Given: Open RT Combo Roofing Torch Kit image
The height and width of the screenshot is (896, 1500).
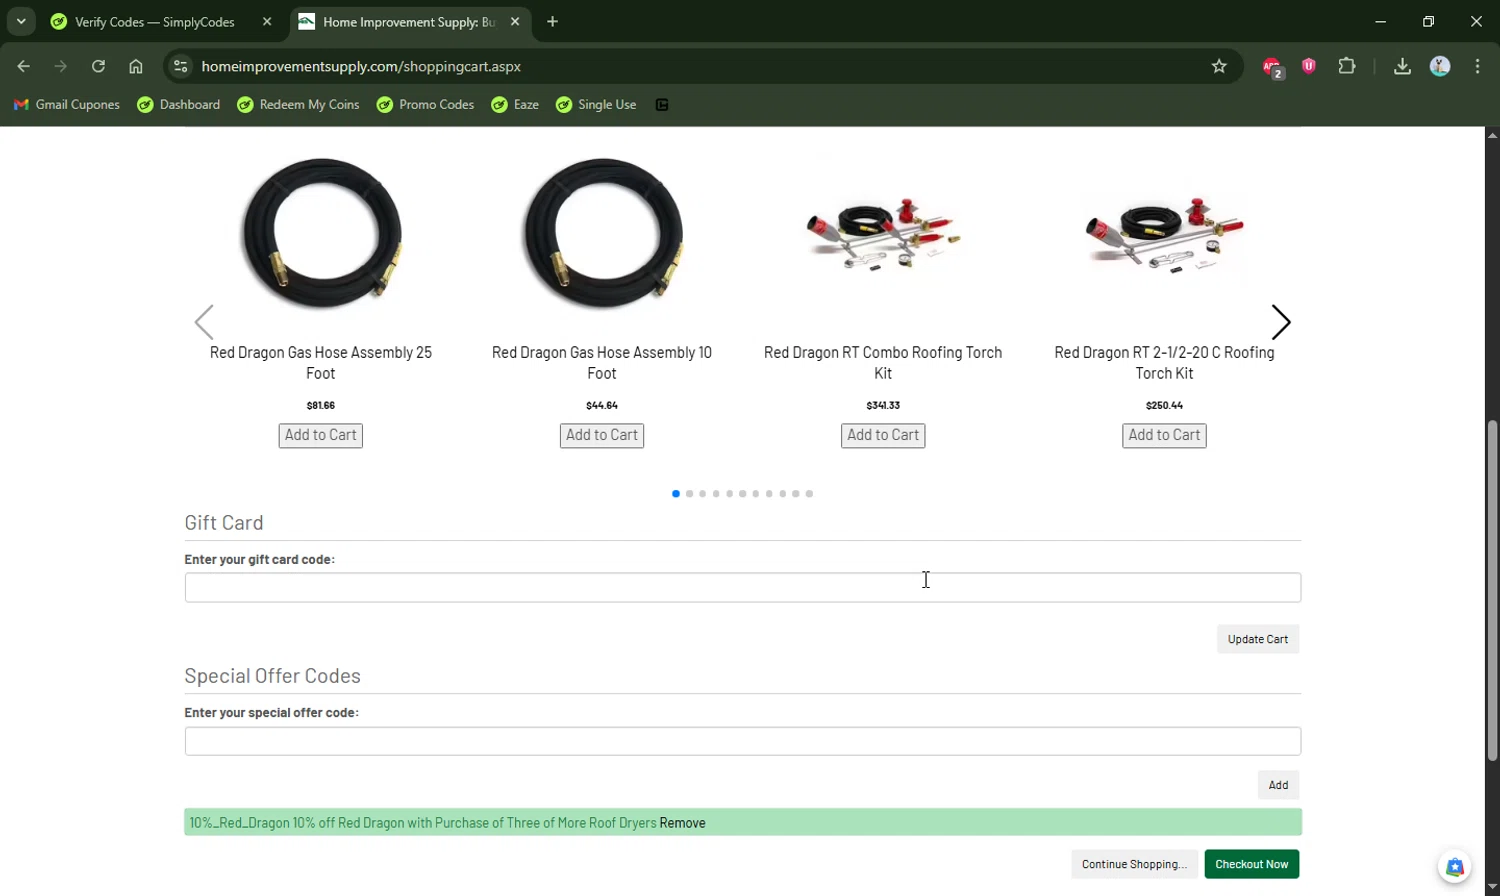Looking at the screenshot, I should [x=883, y=235].
